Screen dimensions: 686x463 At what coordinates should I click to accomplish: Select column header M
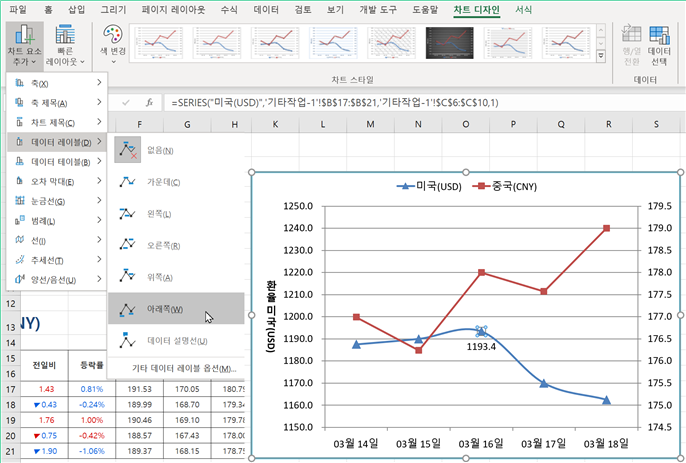pyautogui.click(x=371, y=124)
